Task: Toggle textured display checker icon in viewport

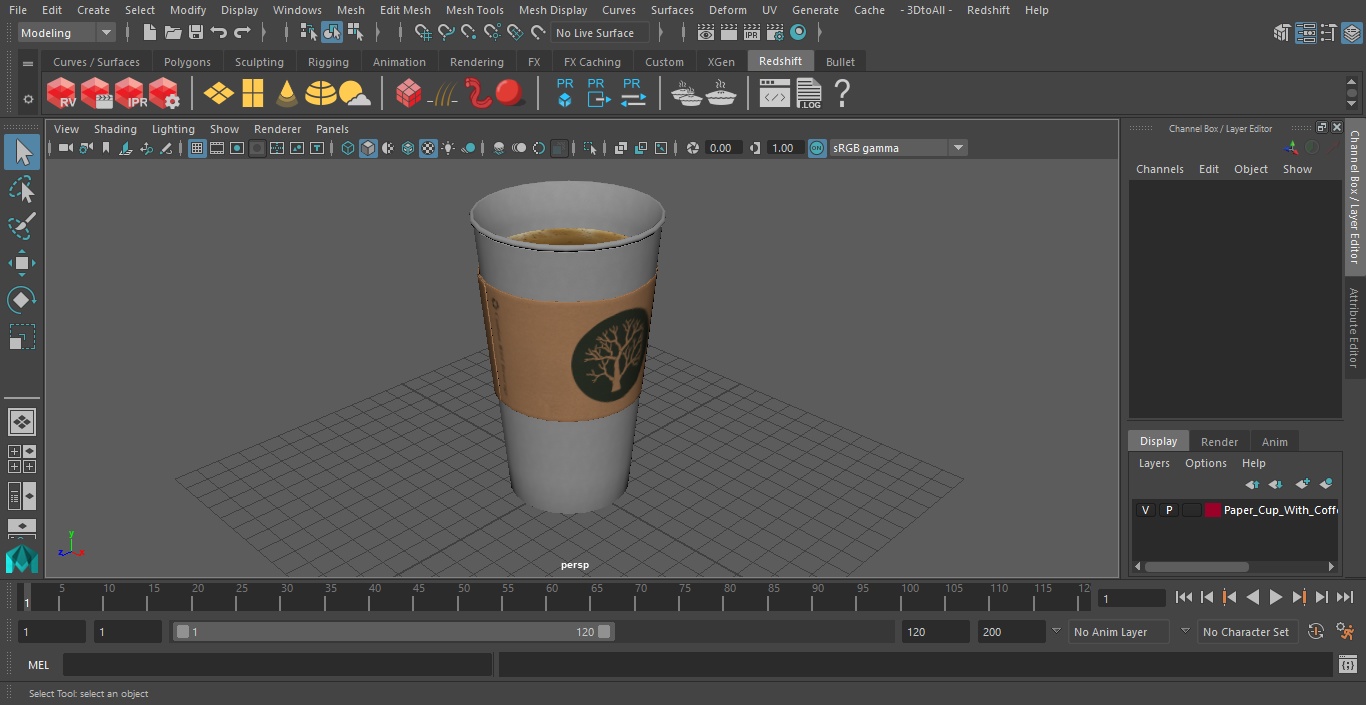Action: (428, 148)
